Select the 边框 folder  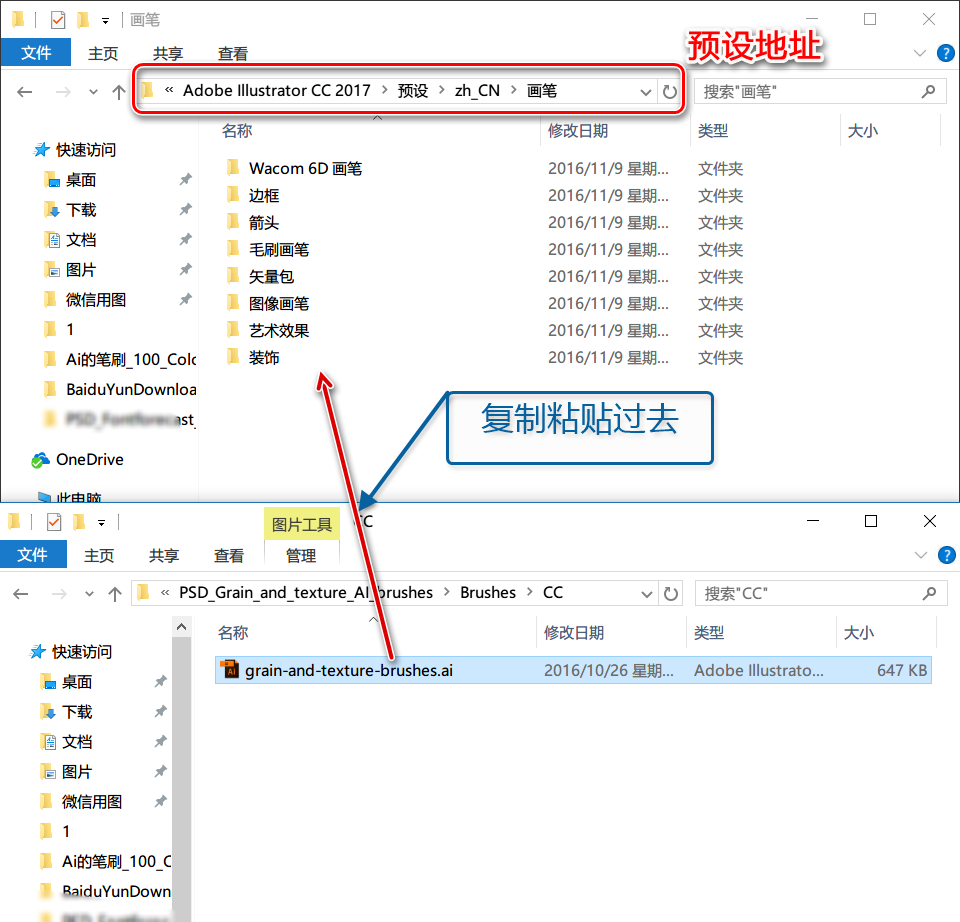264,195
